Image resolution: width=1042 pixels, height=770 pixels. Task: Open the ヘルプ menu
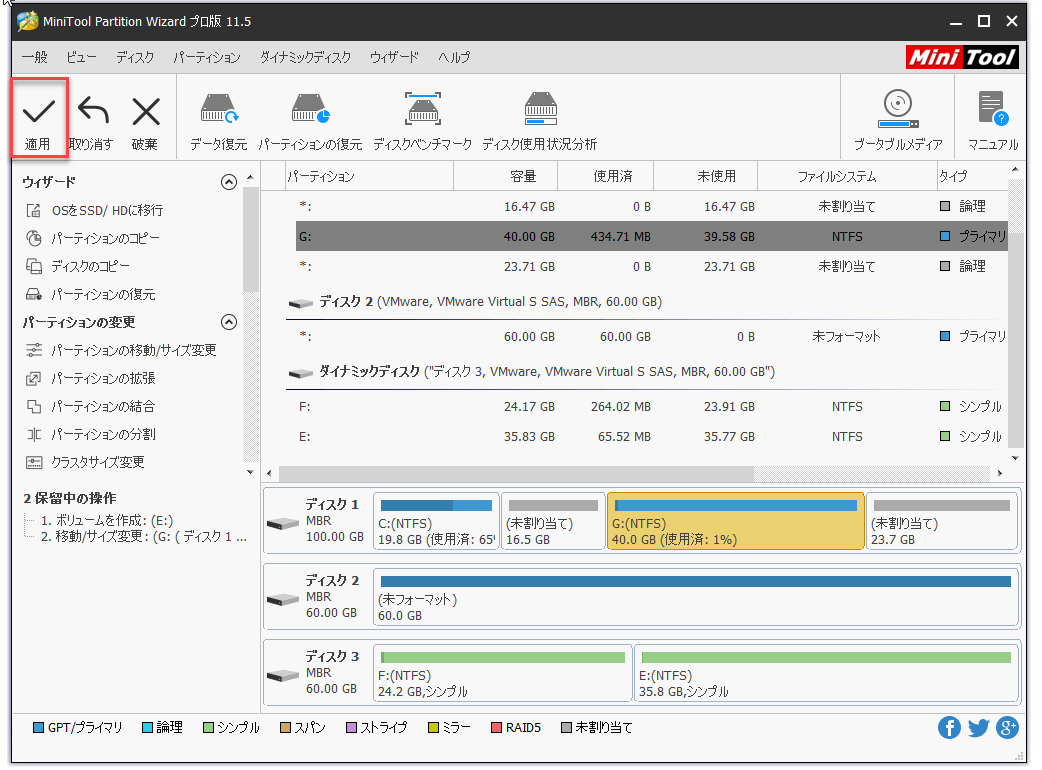click(453, 57)
